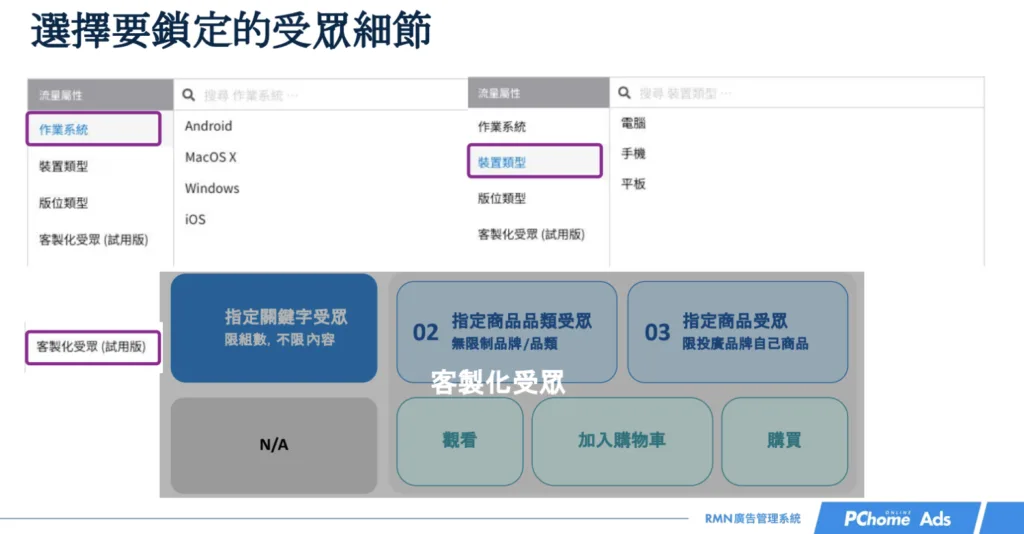
Task: Open the purple-outlined 客製化受眾 (試用版) item
Action: click(92, 347)
